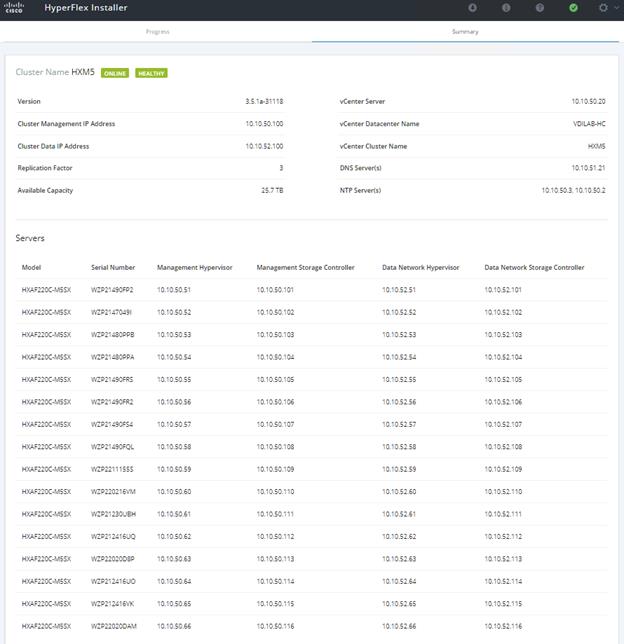This screenshot has width=624, height=644.
Task: Select storage controller IP 10.10.50.106
Action: click(x=275, y=402)
